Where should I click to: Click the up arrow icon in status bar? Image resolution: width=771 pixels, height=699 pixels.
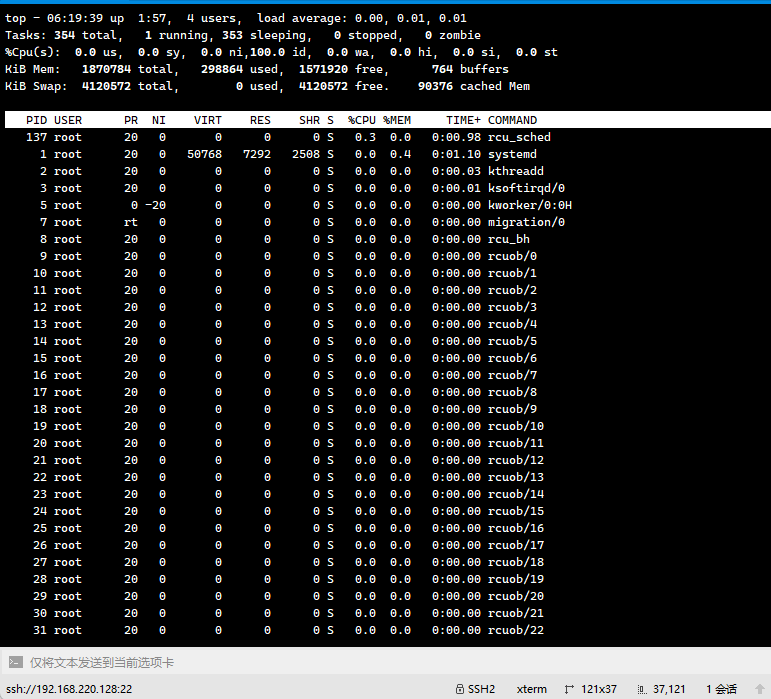click(760, 689)
